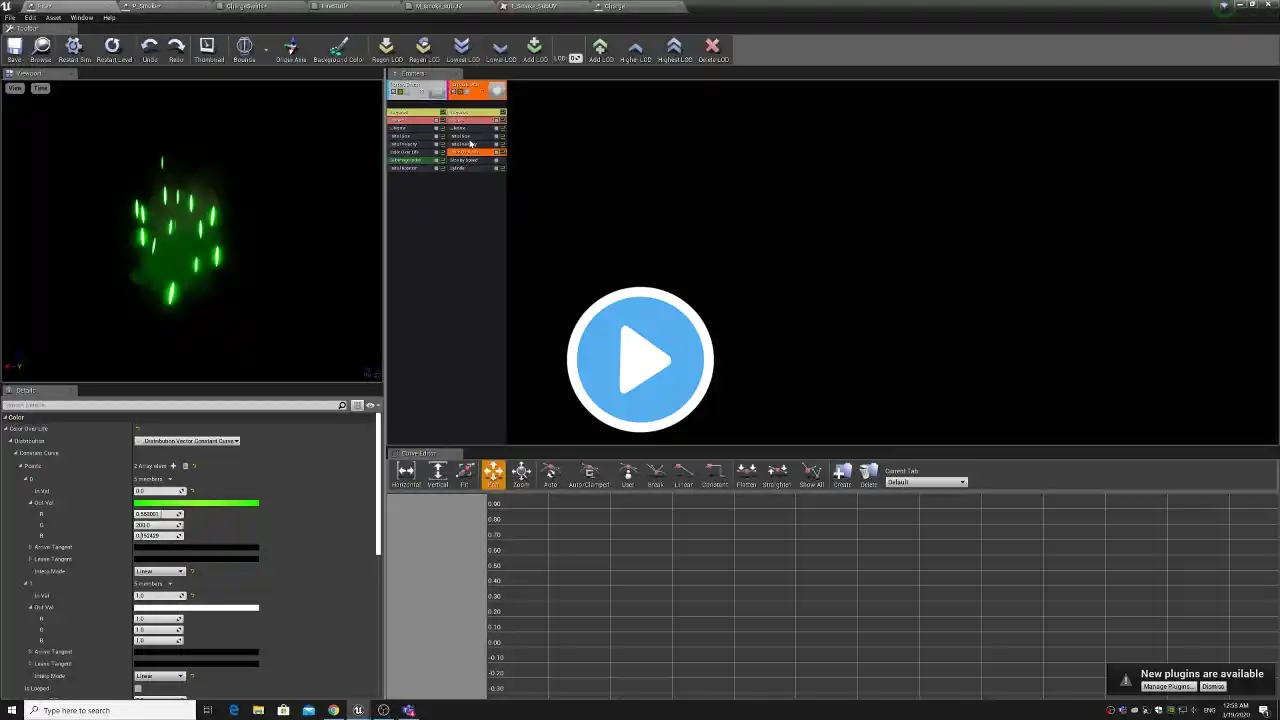The height and width of the screenshot is (720, 1280).
Task: Activate the Pan mode in Curve Editor
Action: (x=493, y=474)
